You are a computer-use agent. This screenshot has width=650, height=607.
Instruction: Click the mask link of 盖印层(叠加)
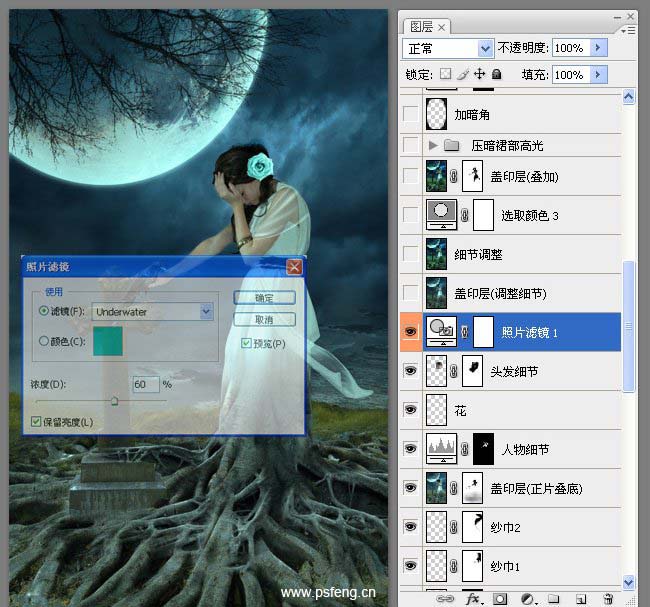tap(454, 176)
